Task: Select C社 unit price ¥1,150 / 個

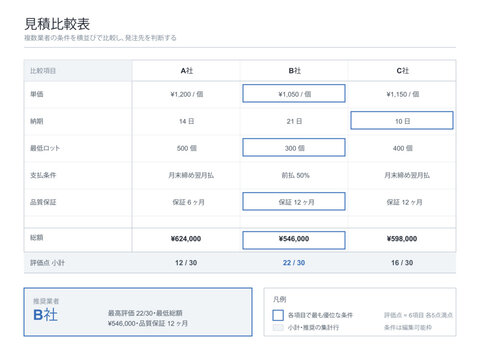Action: click(x=402, y=94)
